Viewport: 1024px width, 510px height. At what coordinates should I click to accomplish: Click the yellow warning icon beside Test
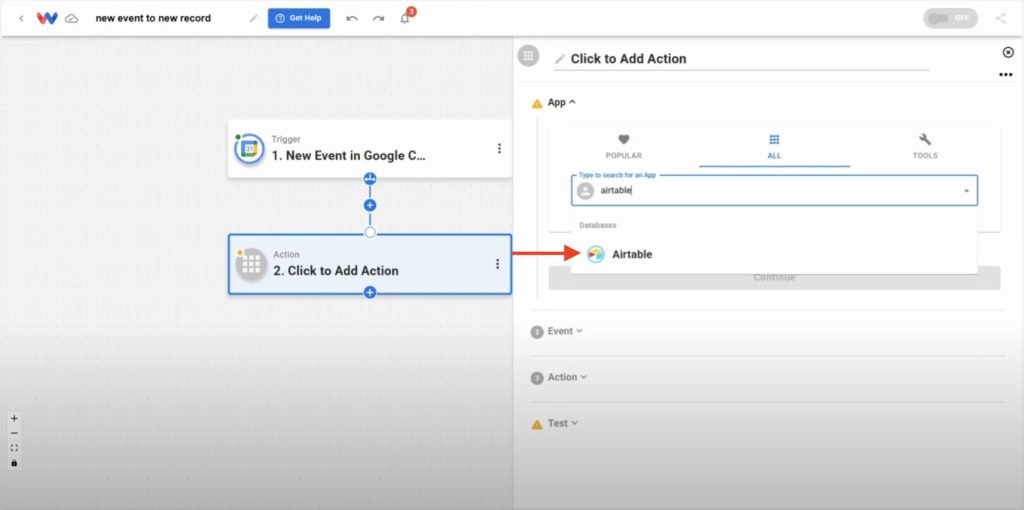click(537, 424)
